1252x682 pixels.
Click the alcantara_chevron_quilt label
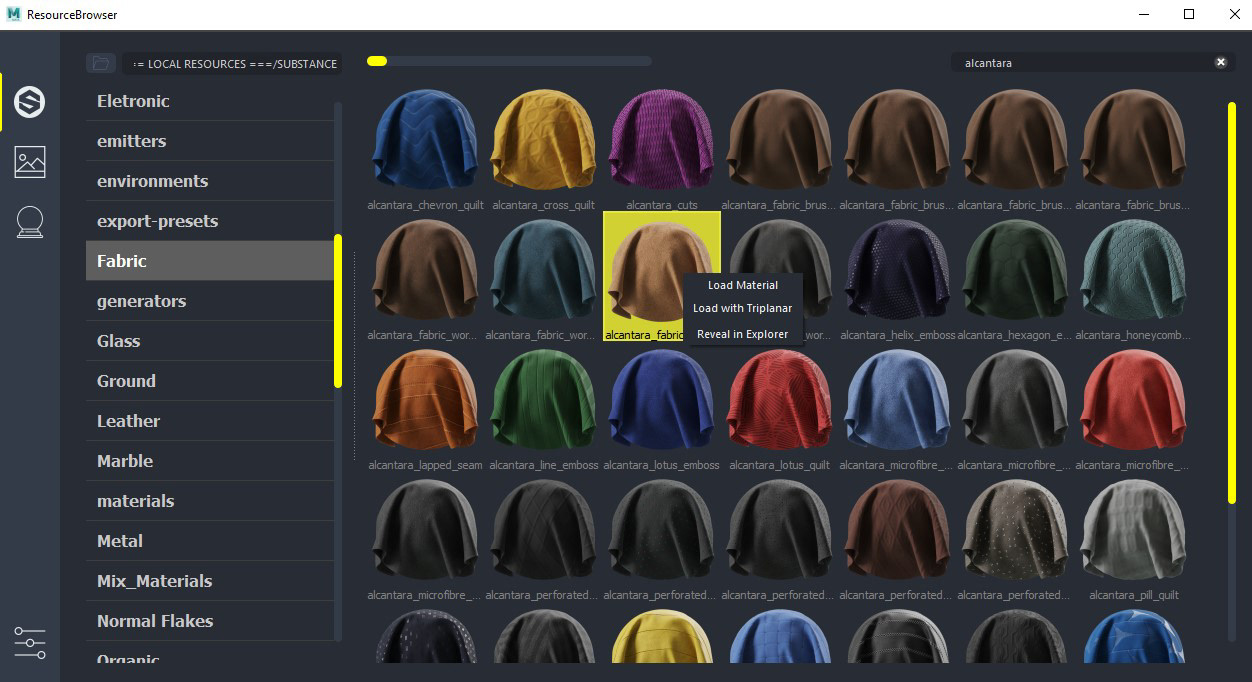tap(425, 205)
